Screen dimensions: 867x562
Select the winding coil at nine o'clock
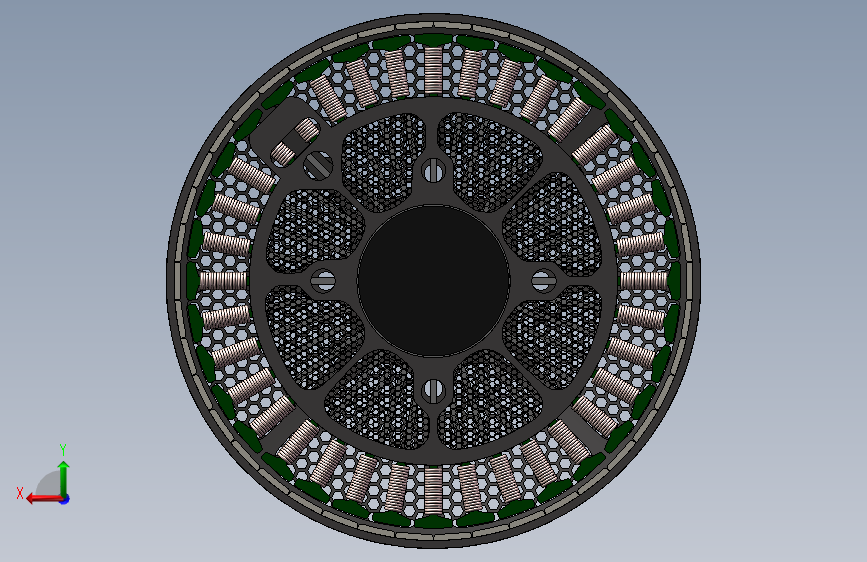(x=223, y=281)
